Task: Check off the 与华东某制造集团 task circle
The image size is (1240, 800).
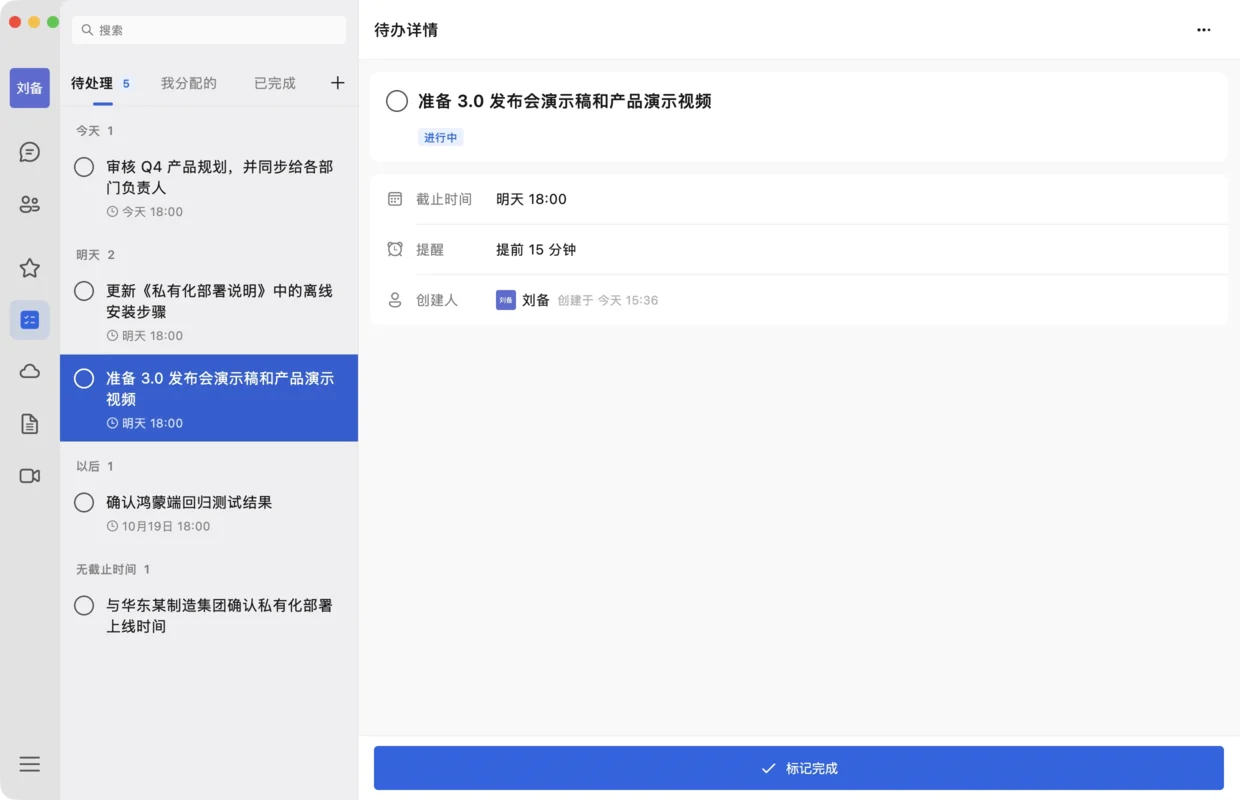Action: click(84, 605)
